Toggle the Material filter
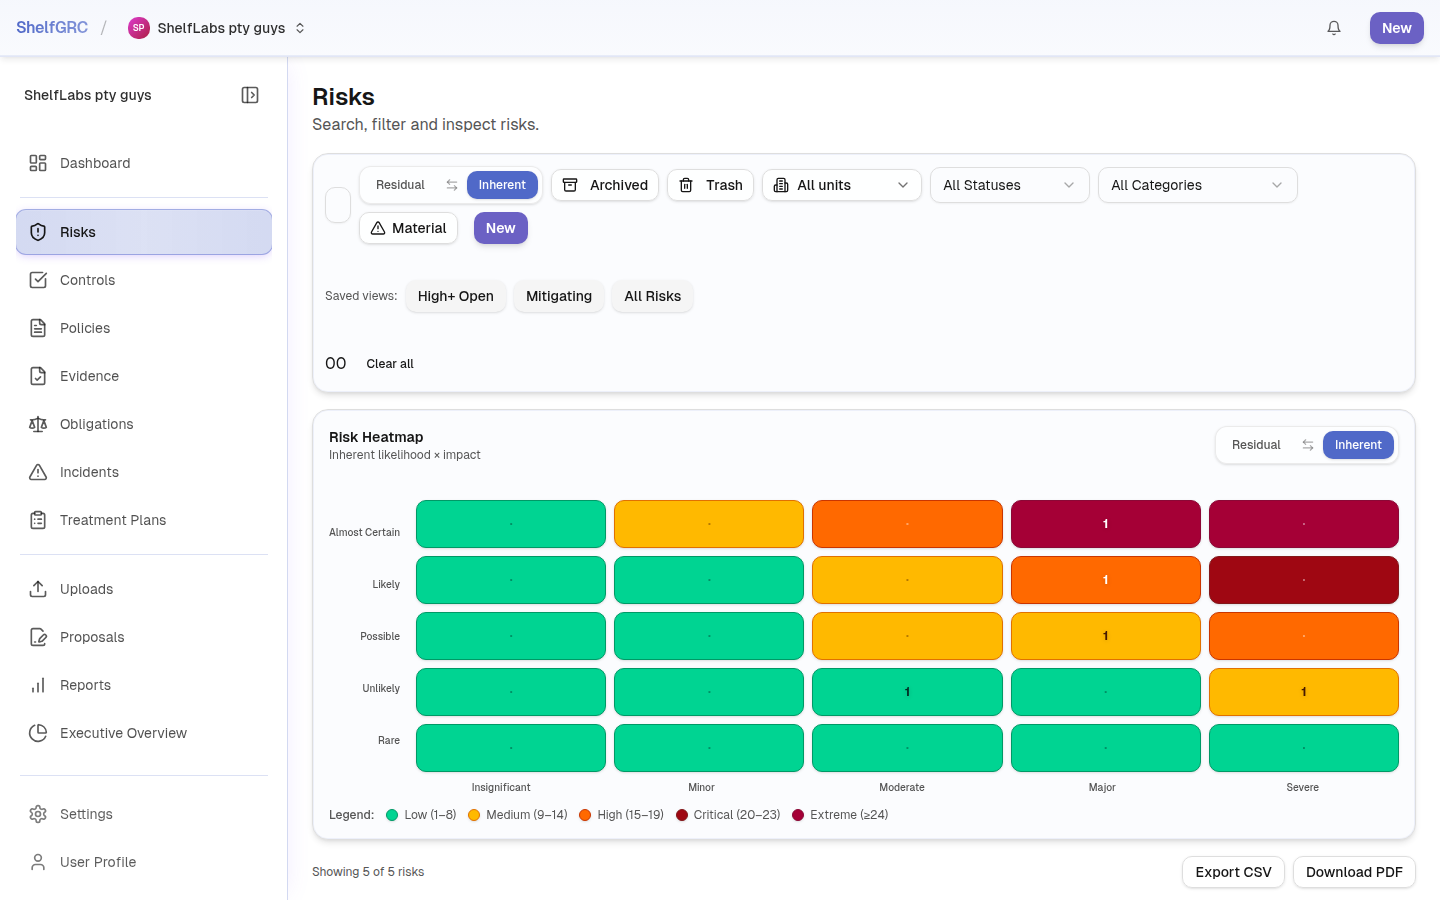 coord(408,228)
